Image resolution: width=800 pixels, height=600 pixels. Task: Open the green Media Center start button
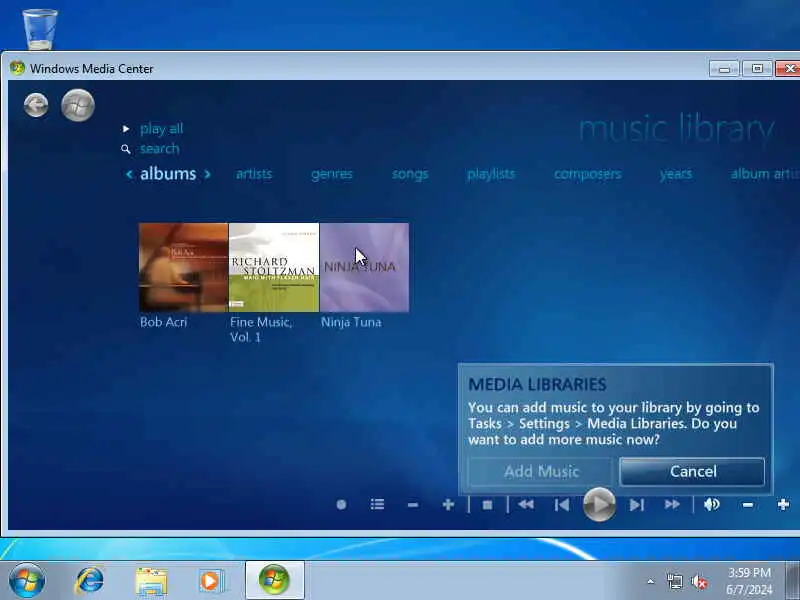(78, 106)
